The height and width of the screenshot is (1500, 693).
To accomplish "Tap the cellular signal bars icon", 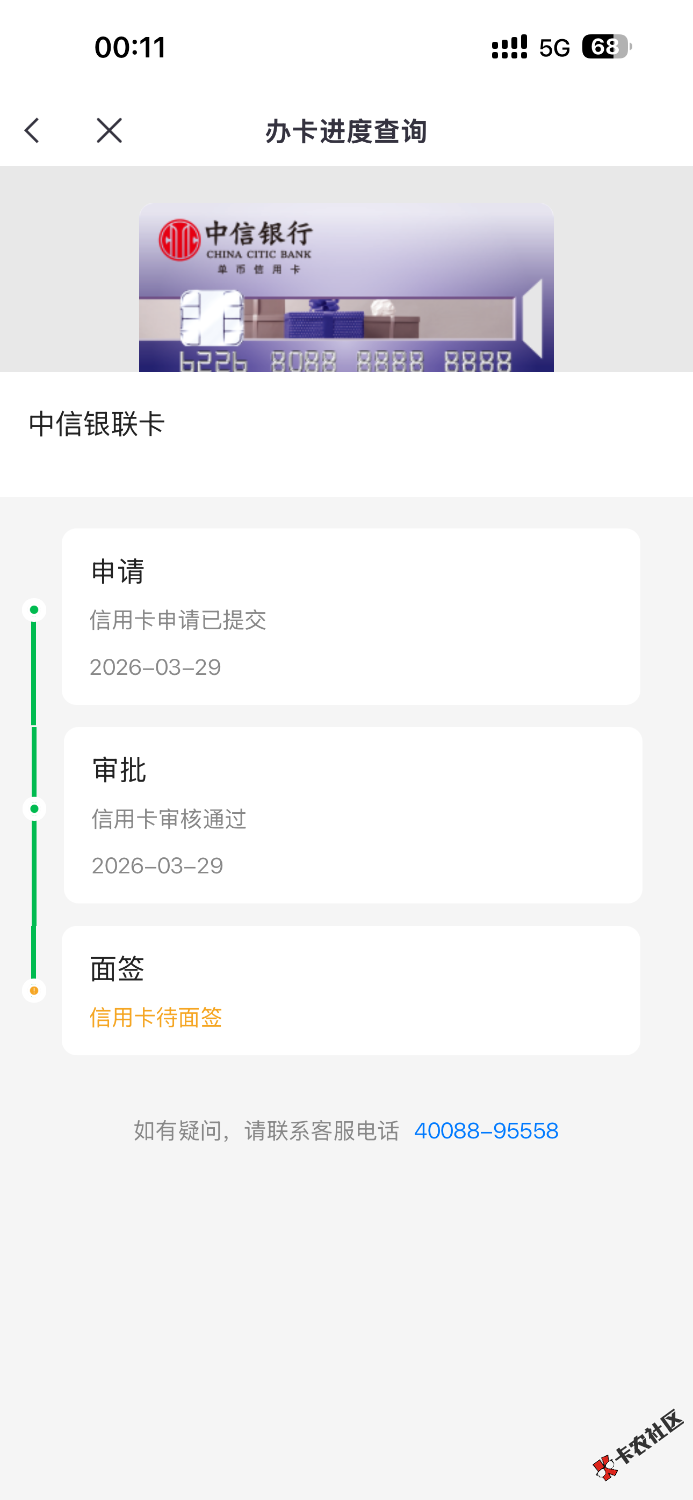I will coord(509,47).
